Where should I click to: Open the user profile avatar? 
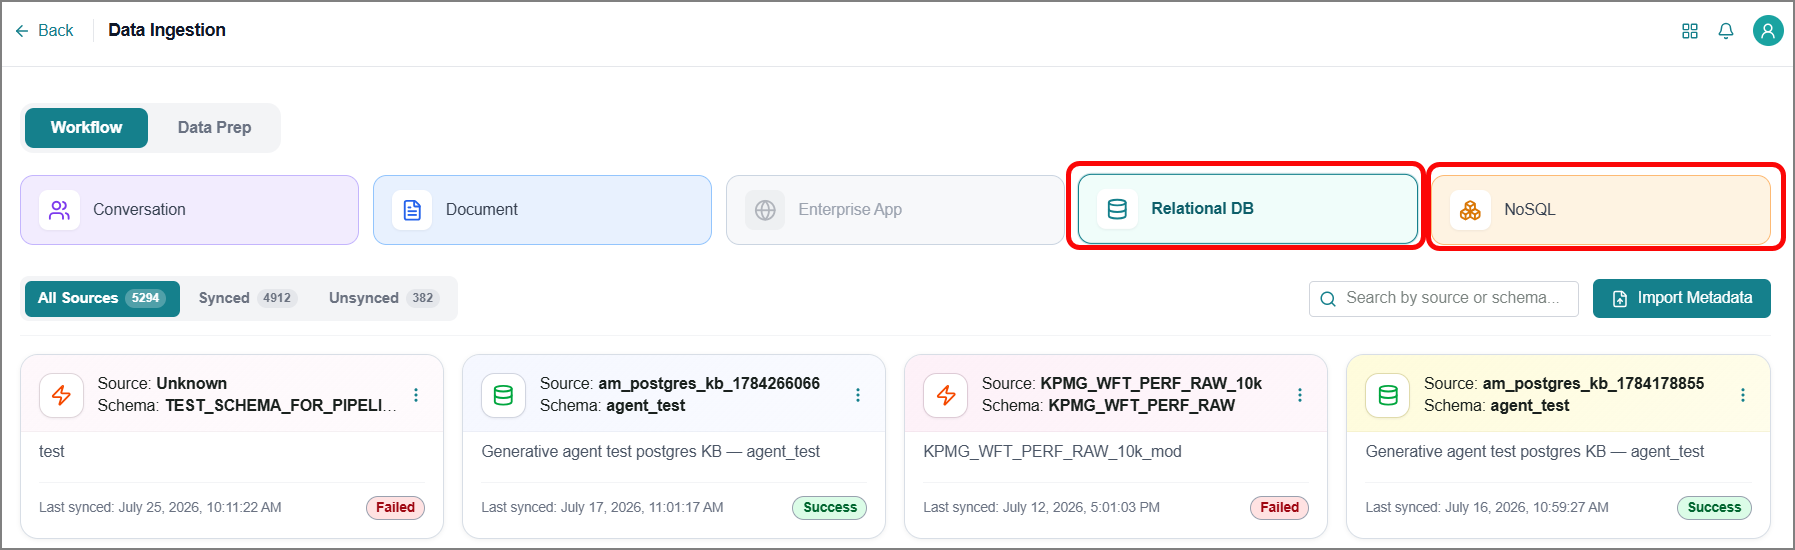point(1768,31)
